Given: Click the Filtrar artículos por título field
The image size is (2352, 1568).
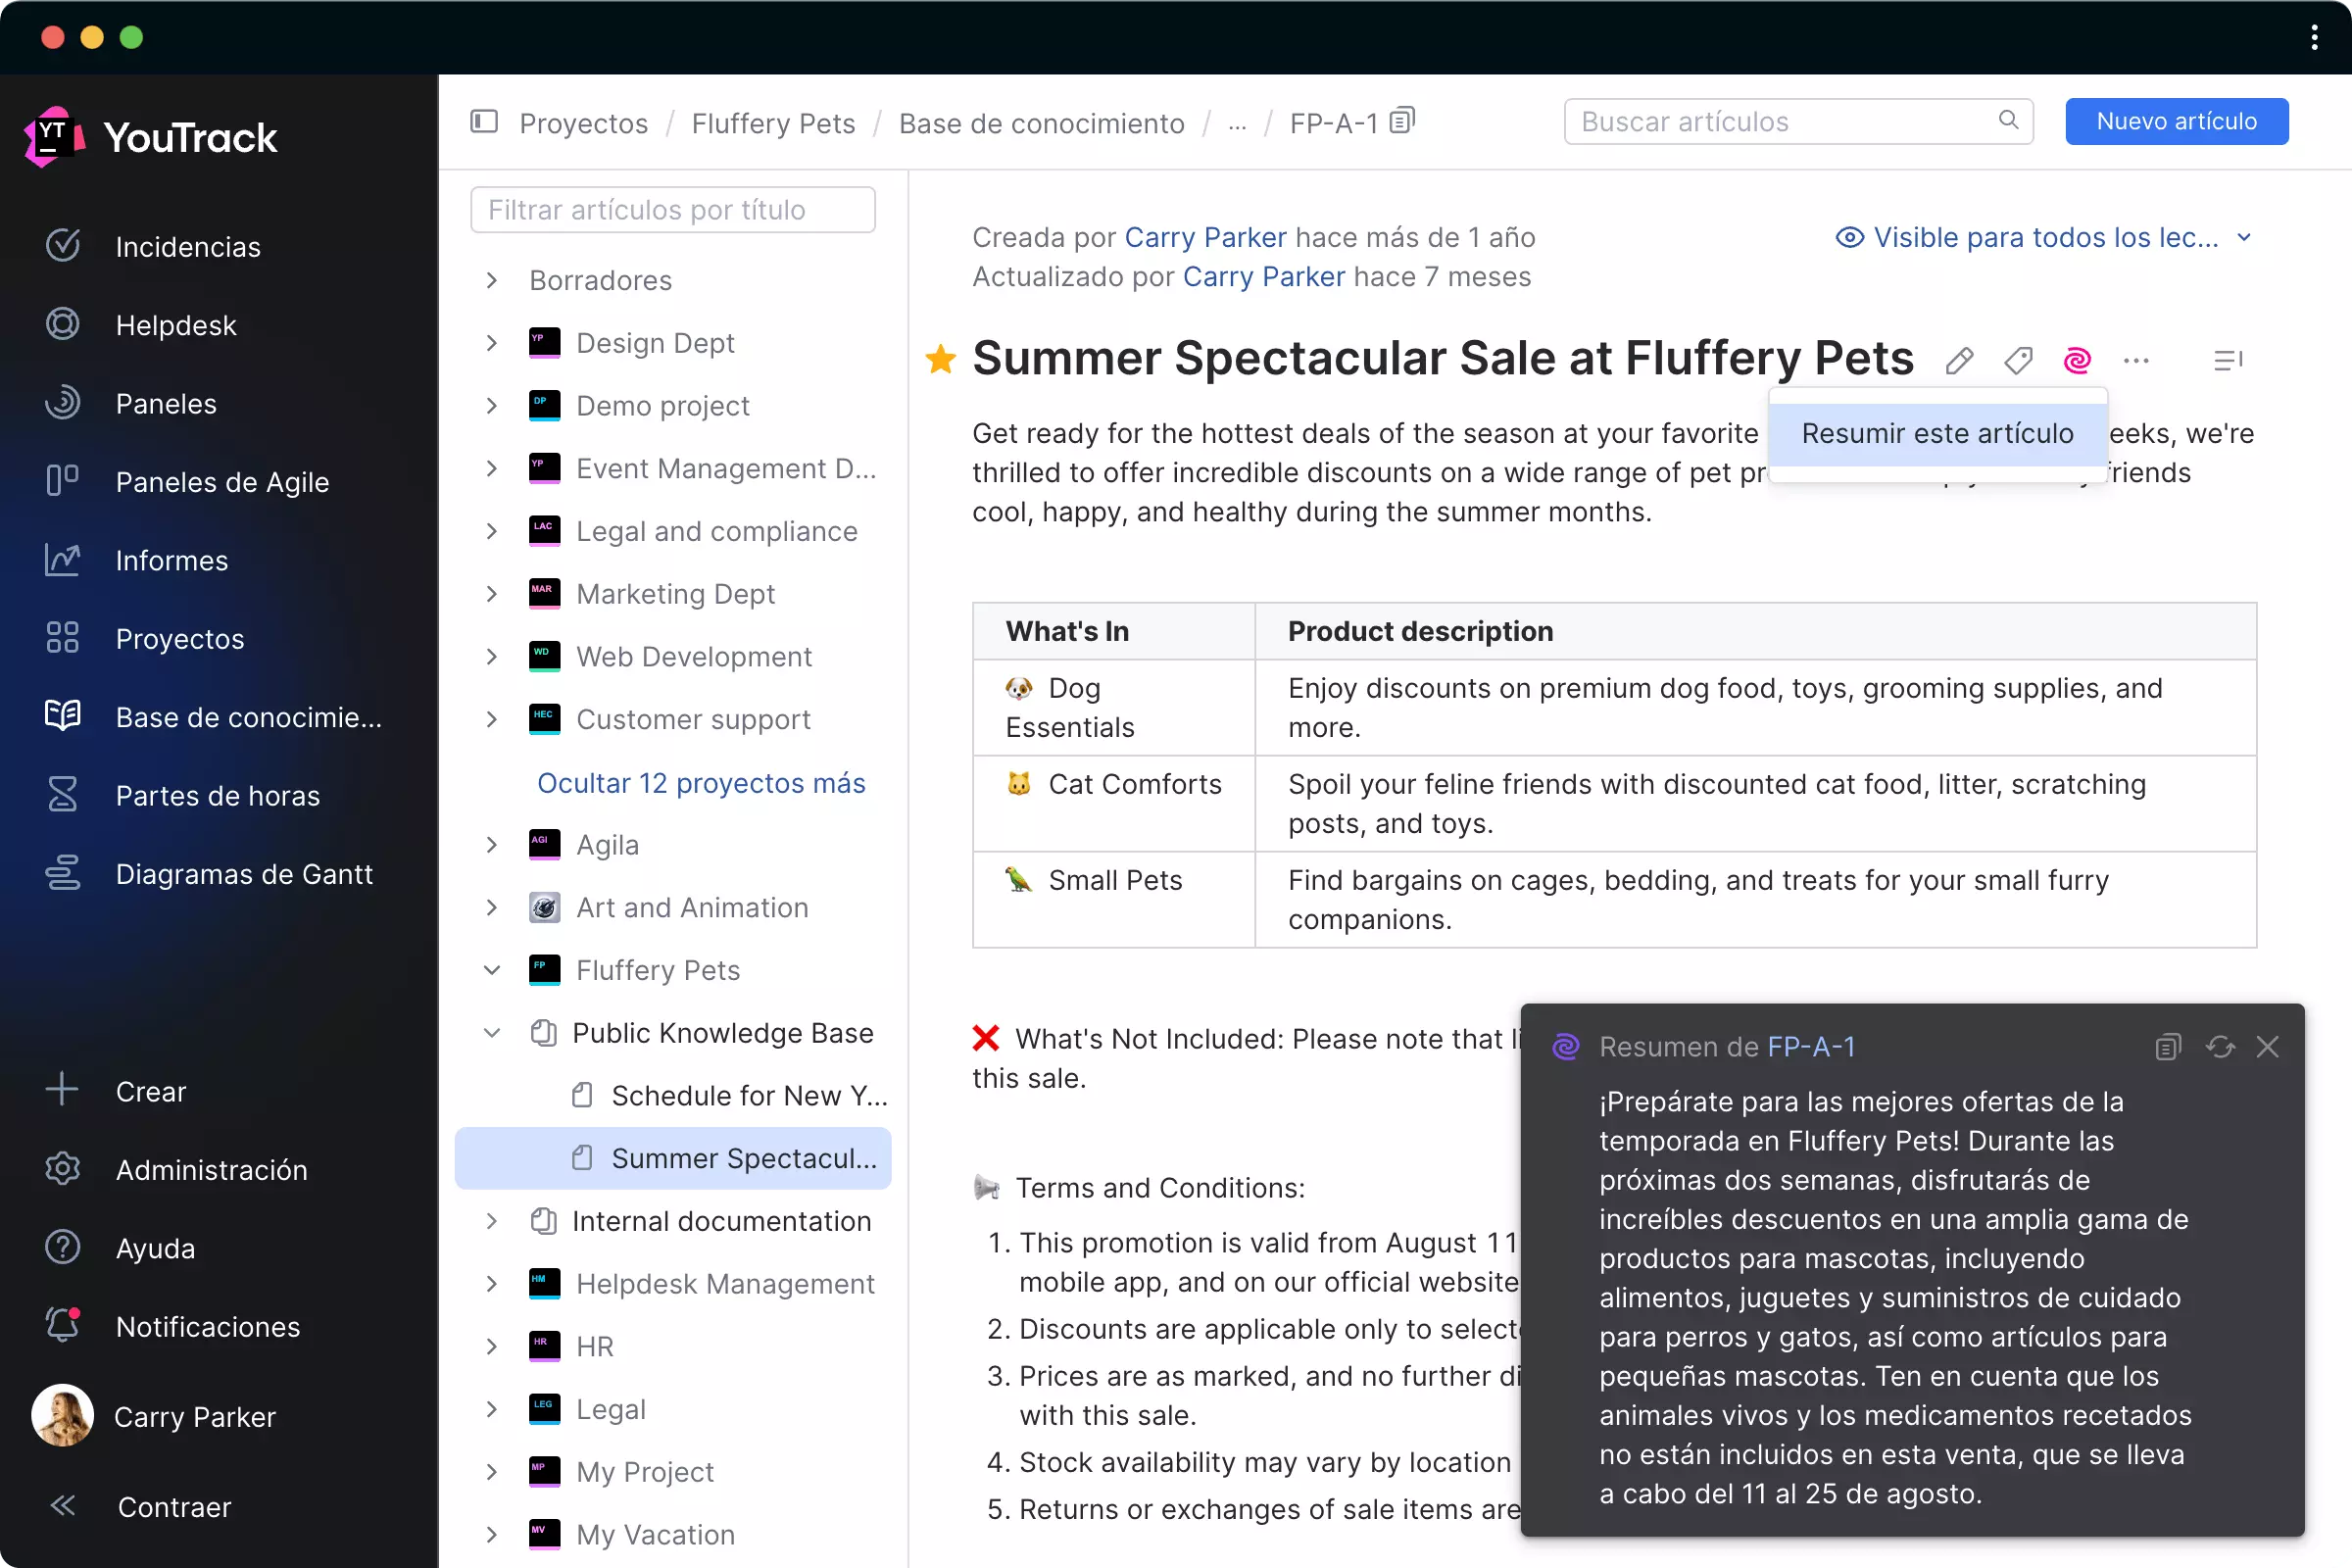Looking at the screenshot, I should point(672,210).
